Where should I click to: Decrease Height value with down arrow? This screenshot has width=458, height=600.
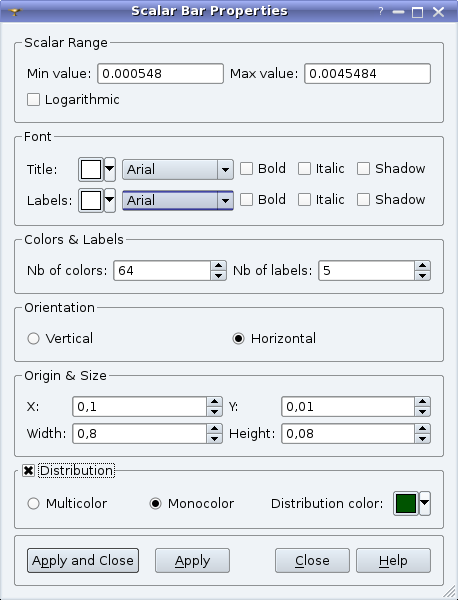coord(422,439)
